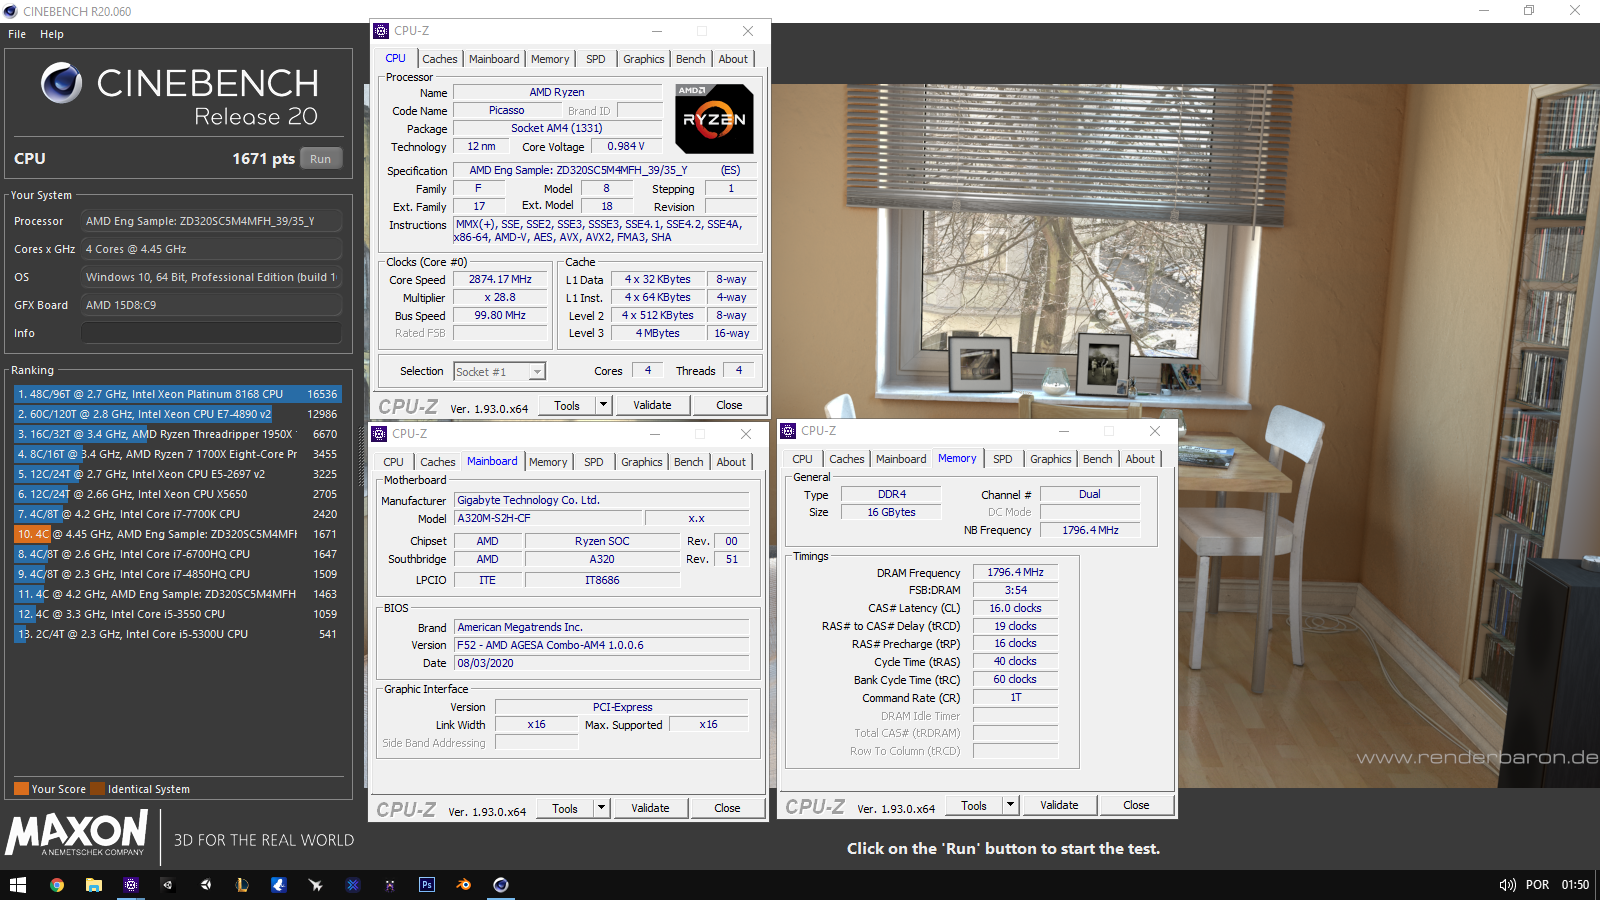1600x900 pixels.
Task: Expand Tools dropdown arrow in CPU window
Action: tap(603, 405)
